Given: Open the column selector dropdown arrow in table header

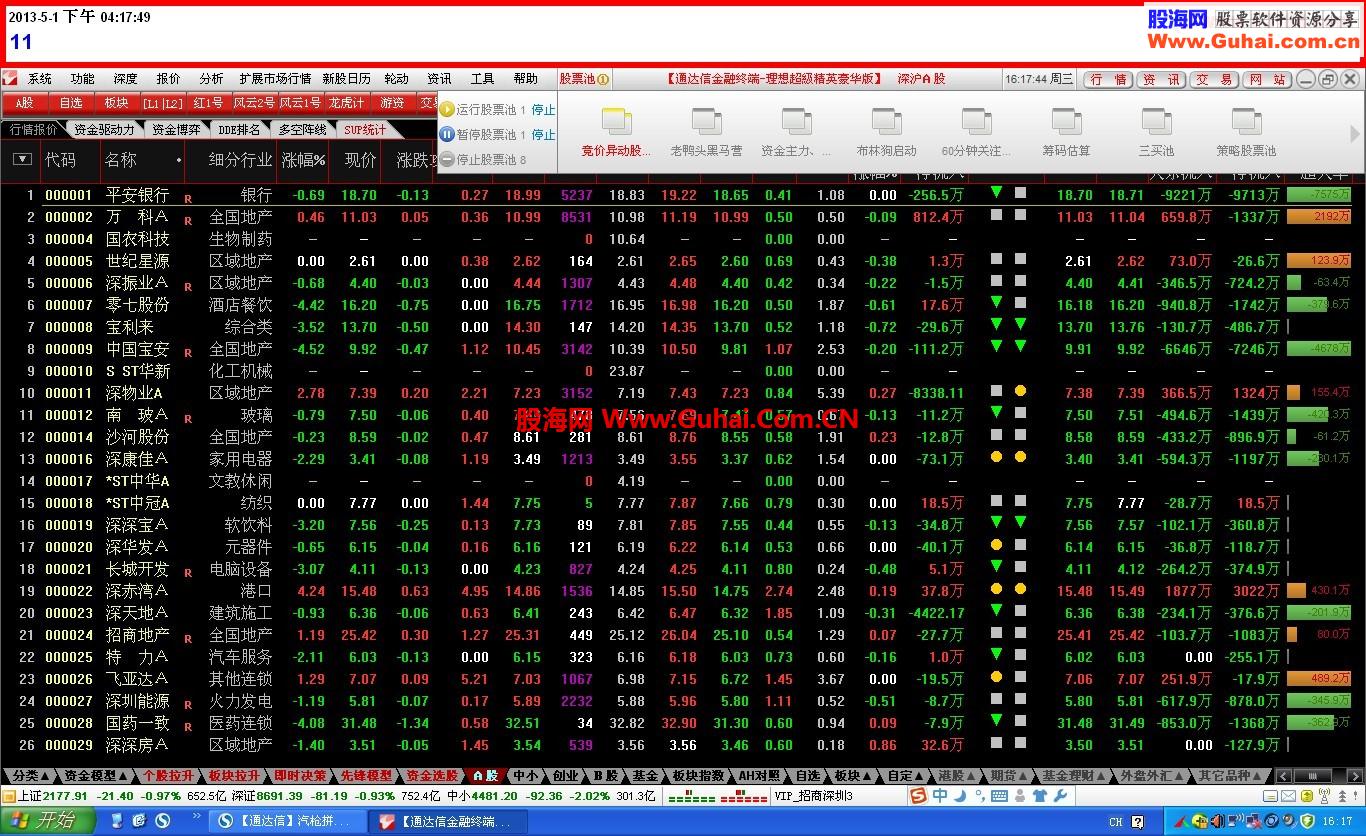Looking at the screenshot, I should (22, 160).
